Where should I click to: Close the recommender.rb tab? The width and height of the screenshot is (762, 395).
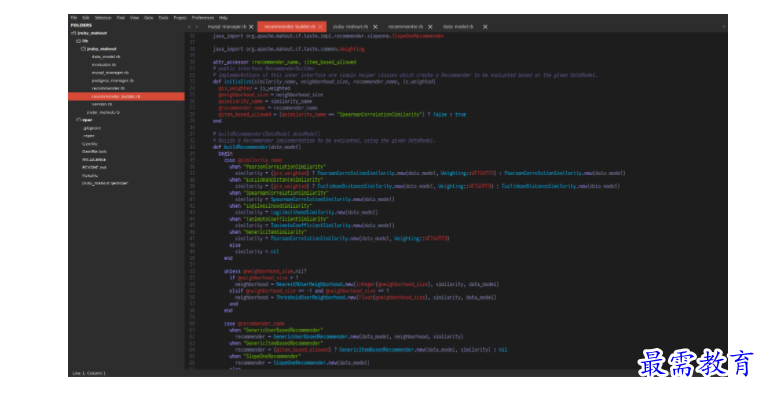click(430, 27)
